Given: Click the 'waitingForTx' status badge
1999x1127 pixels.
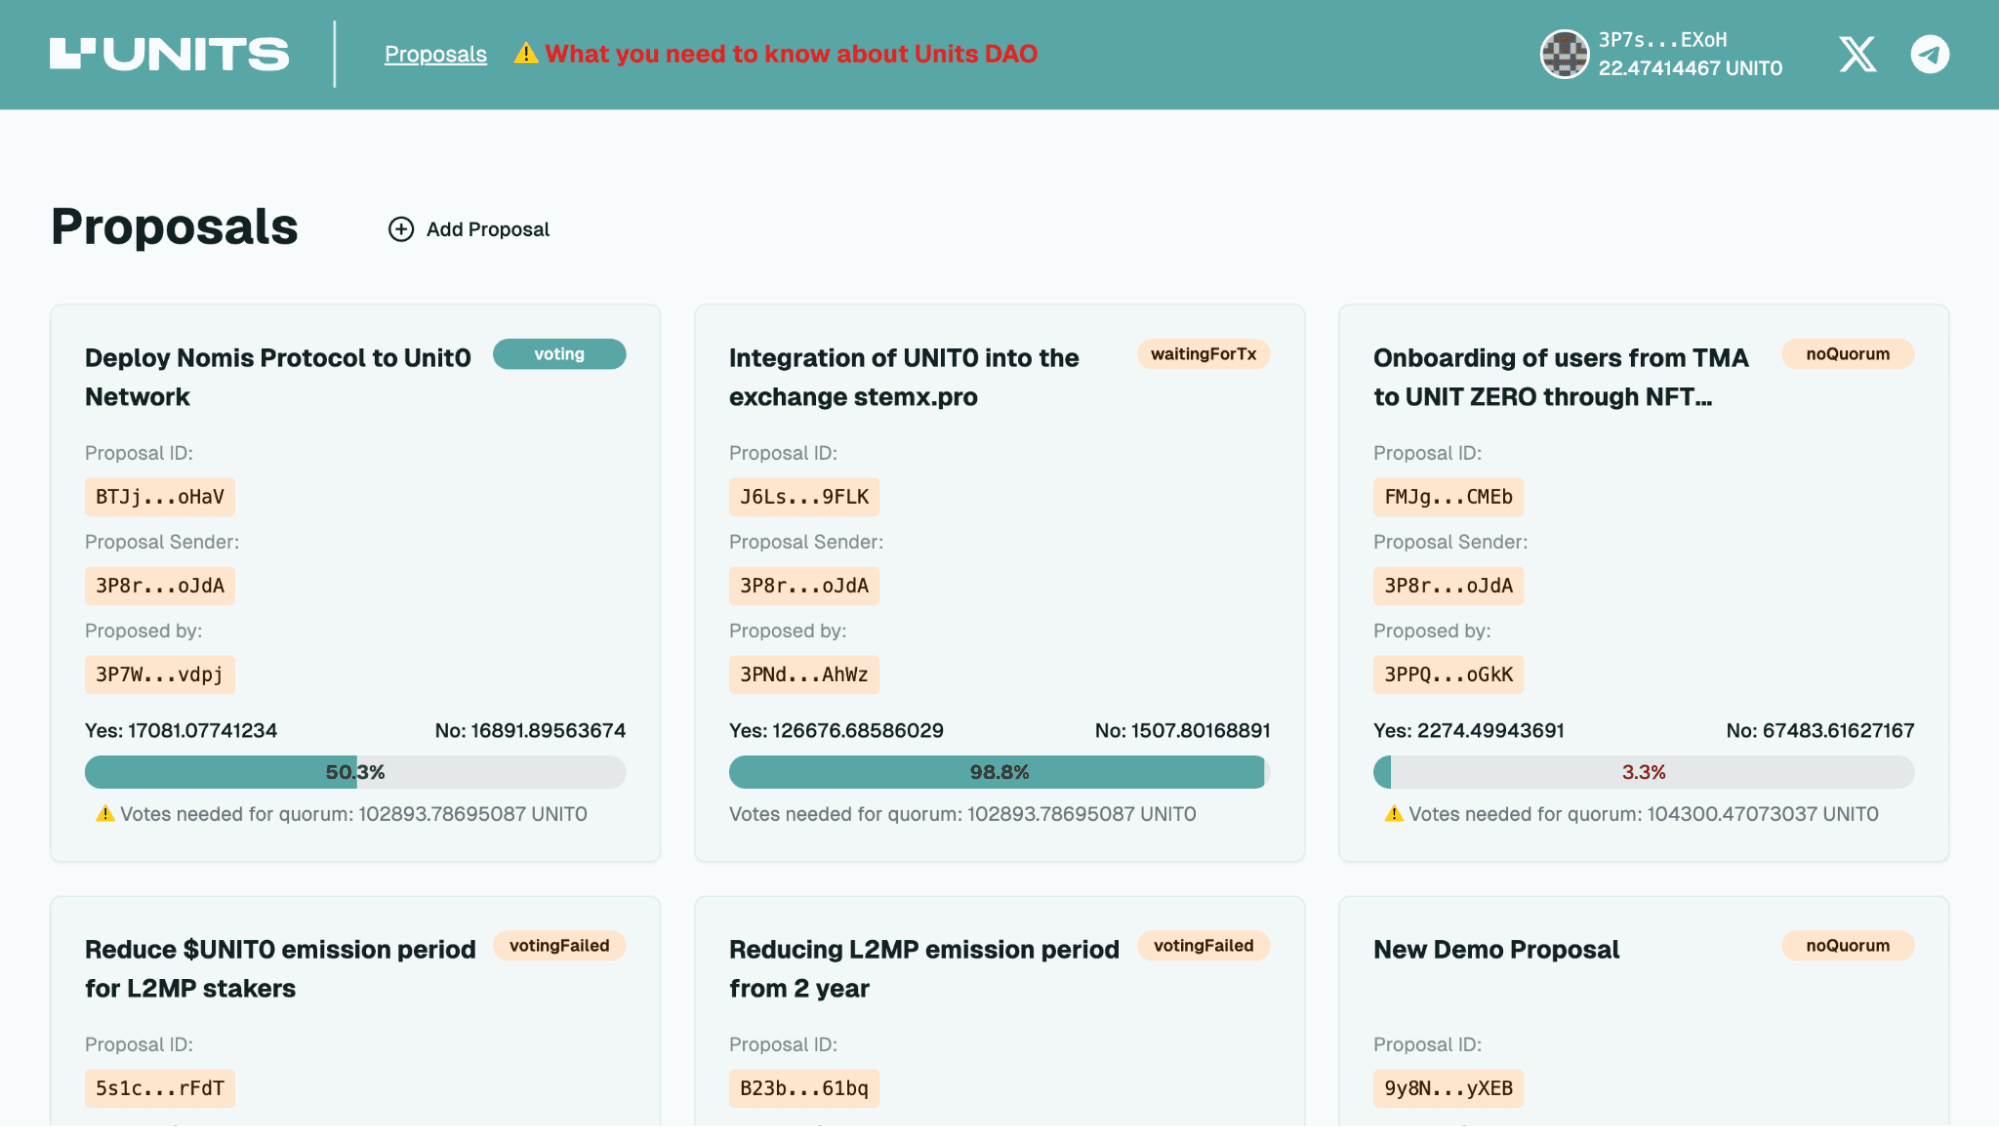Looking at the screenshot, I should pos(1203,354).
